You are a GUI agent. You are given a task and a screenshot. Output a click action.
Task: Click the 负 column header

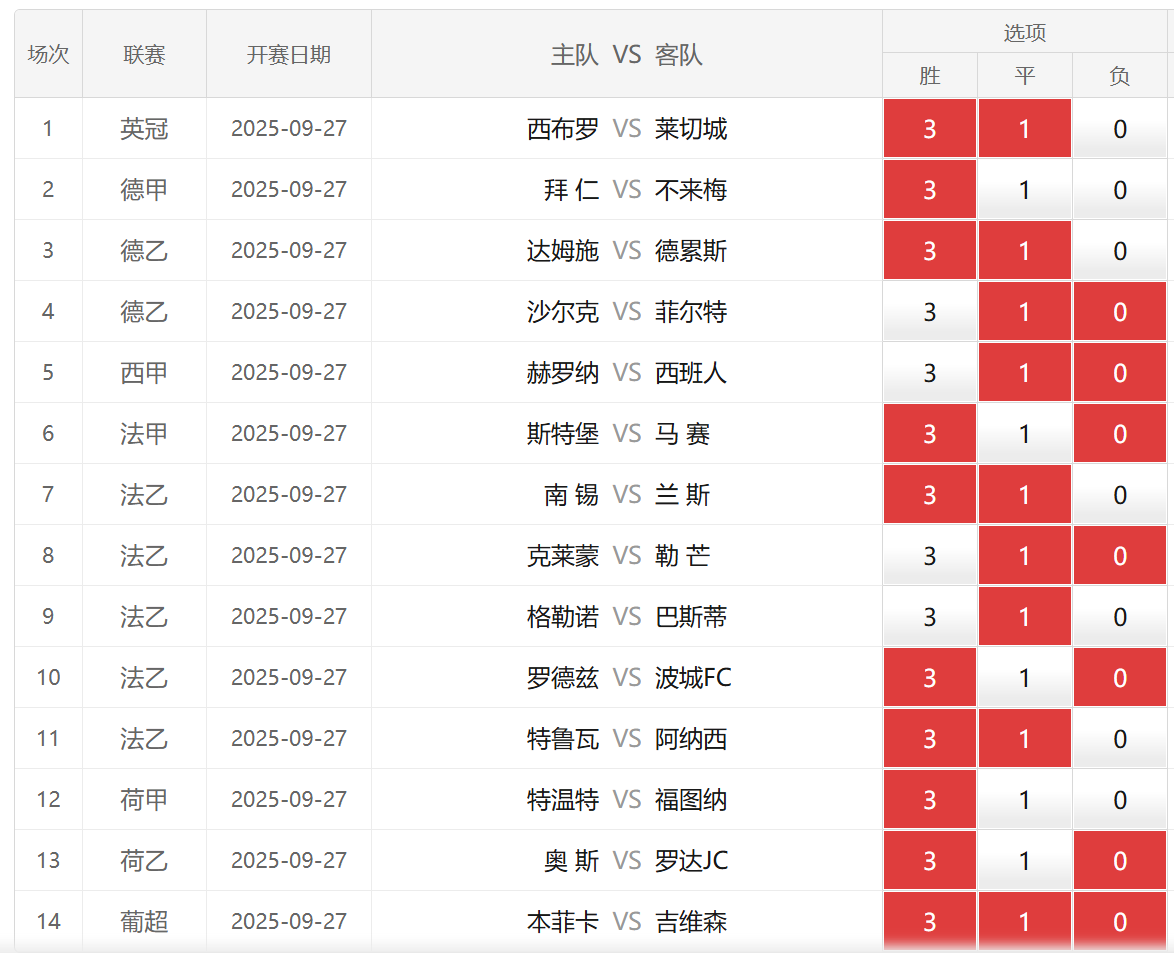click(x=1119, y=76)
